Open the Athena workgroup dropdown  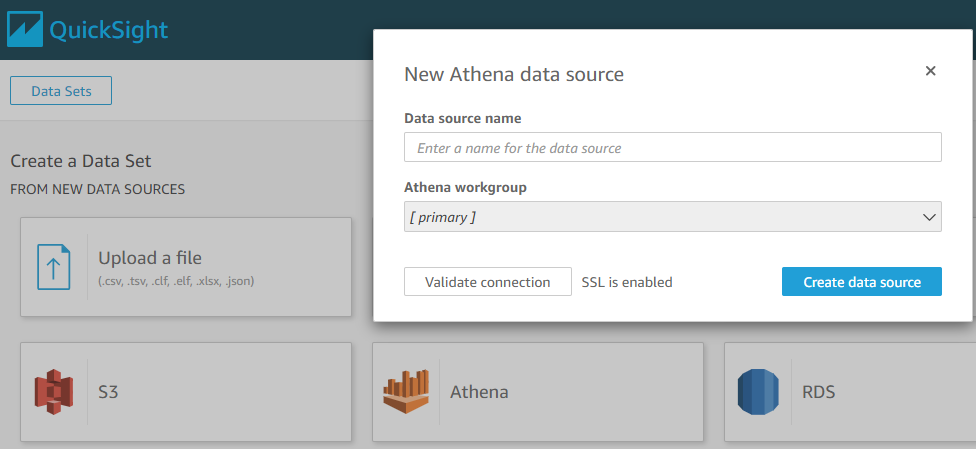[x=673, y=217]
